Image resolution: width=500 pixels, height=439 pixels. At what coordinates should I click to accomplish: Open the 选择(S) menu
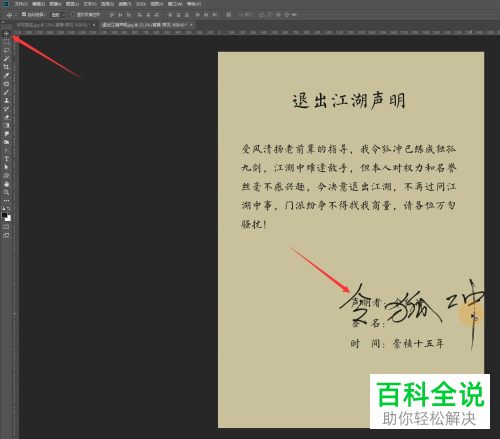pyautogui.click(x=107, y=4)
